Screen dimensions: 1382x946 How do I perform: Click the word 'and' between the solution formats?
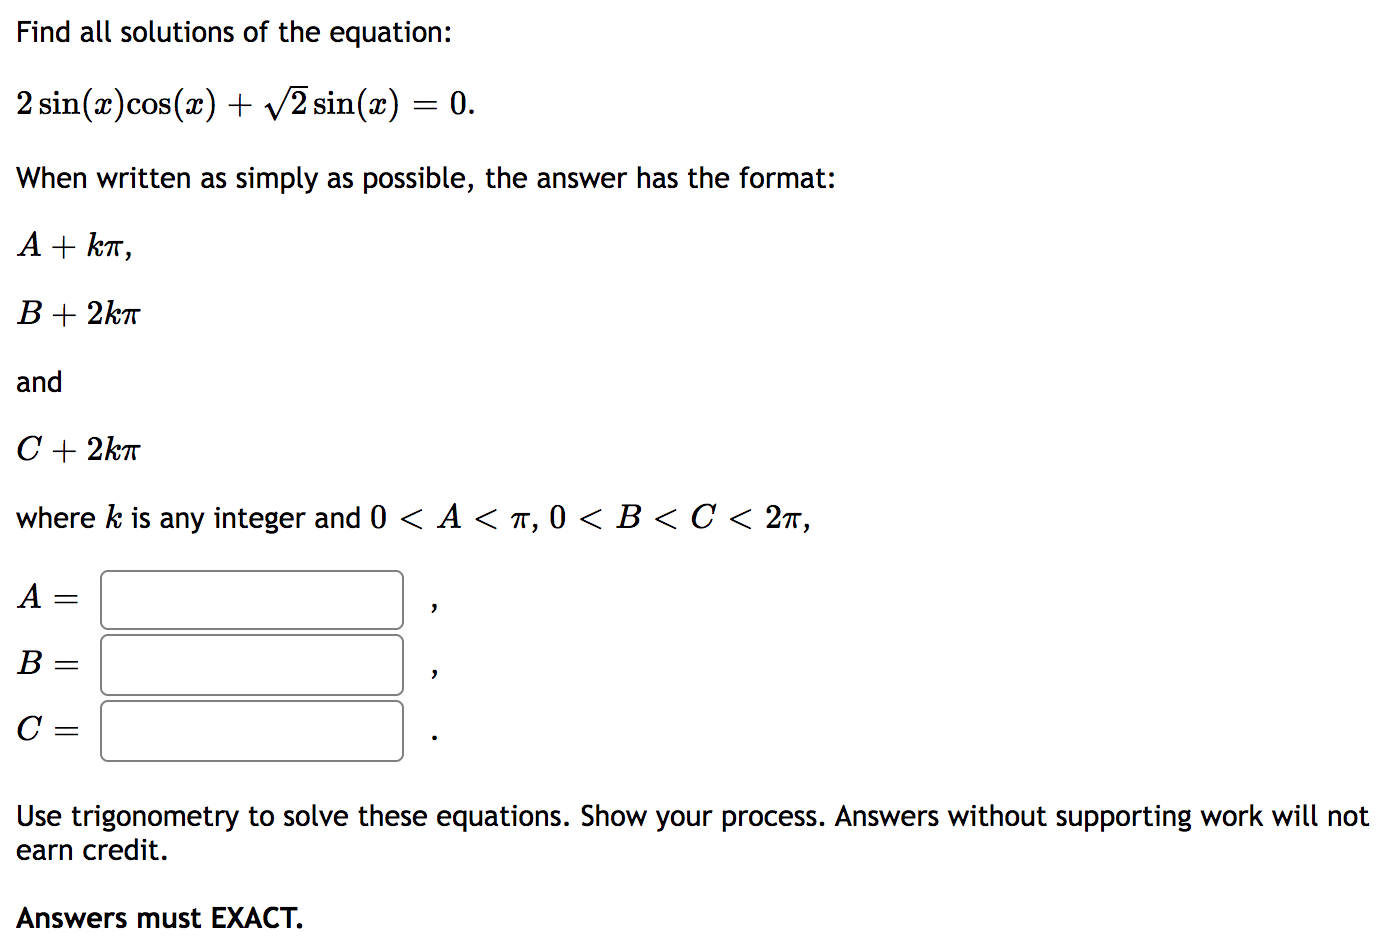pos(38,381)
